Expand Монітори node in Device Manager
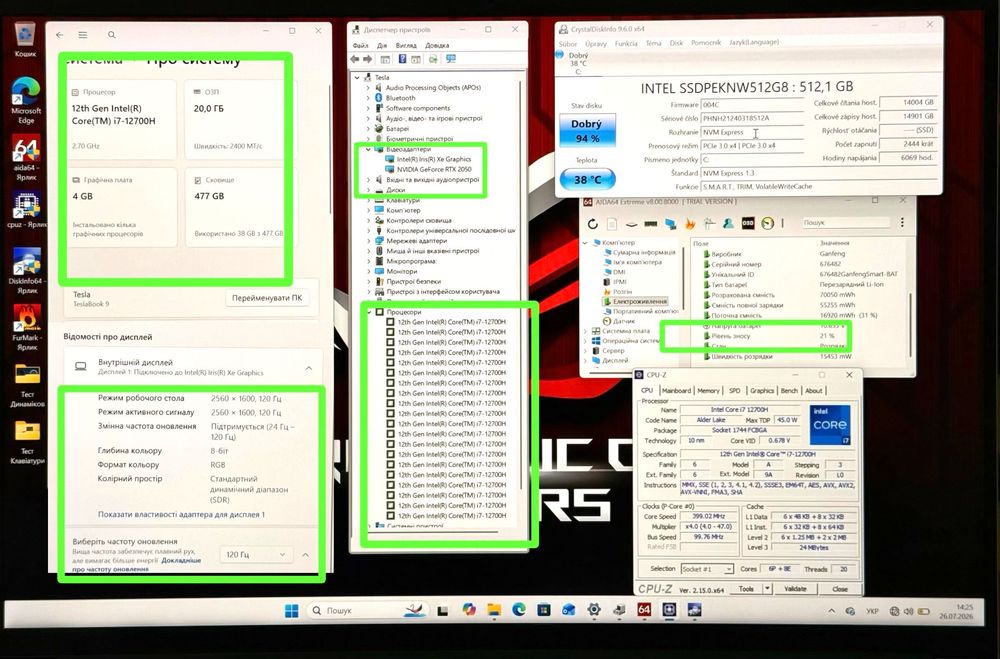 pyautogui.click(x=368, y=271)
